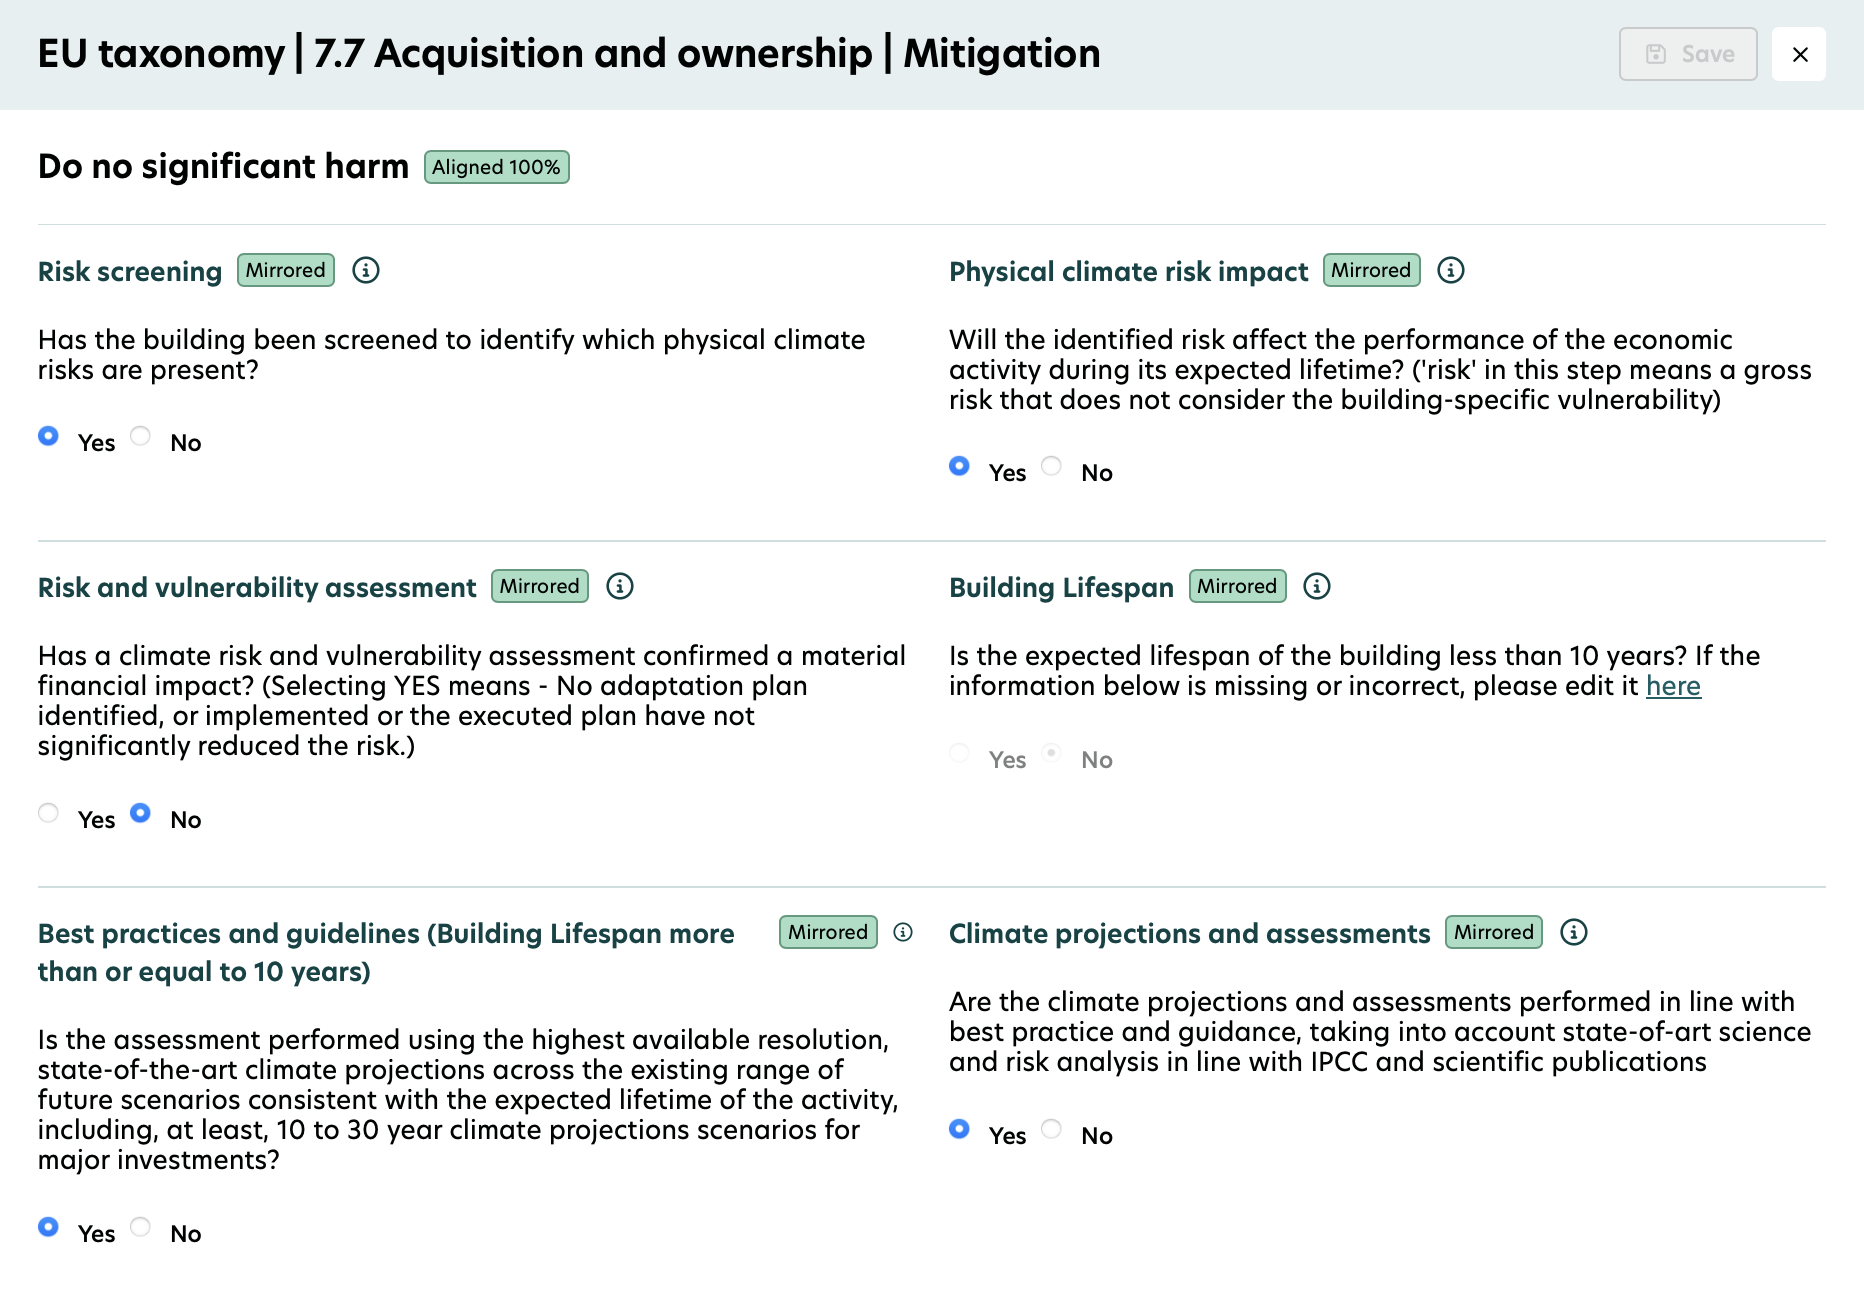Open info for Risk and vulnerability assessment
Viewport: 1864px width, 1292px height.
click(620, 586)
